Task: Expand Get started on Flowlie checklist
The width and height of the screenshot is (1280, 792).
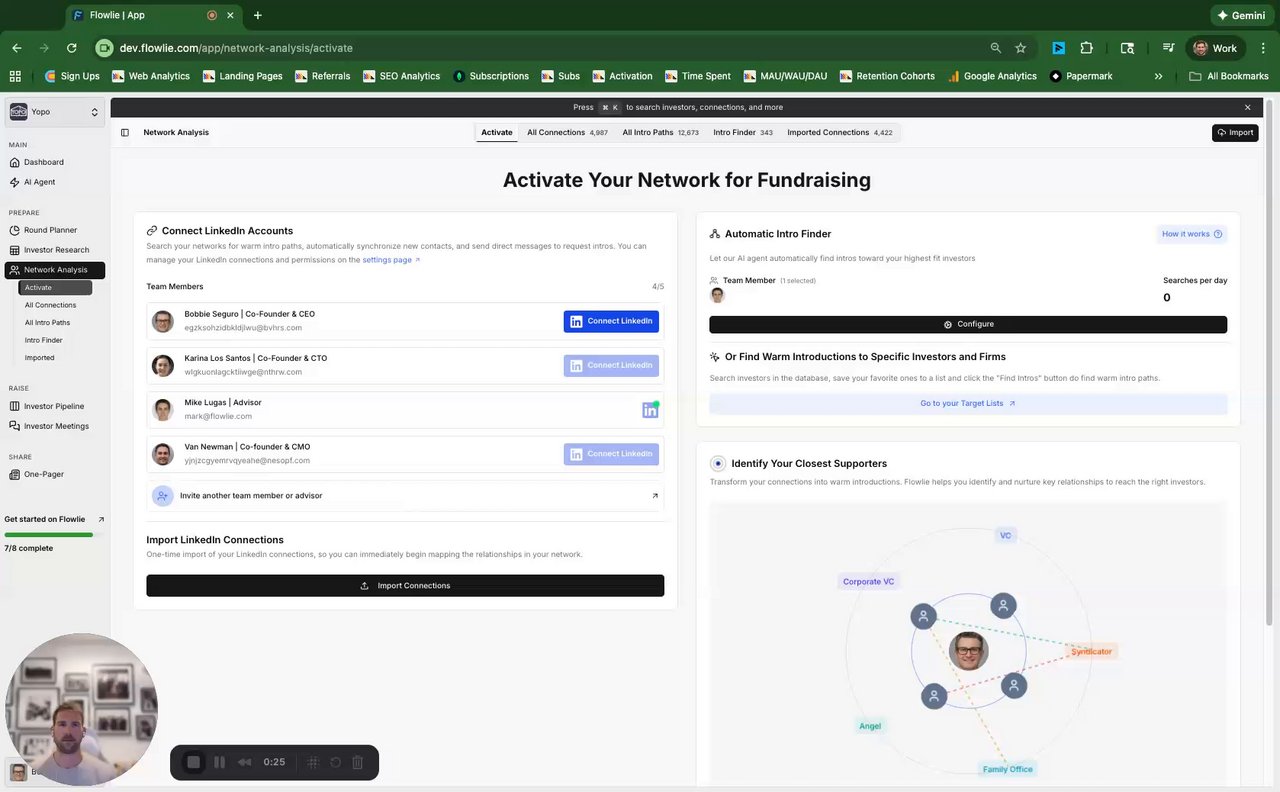Action: 54,520
